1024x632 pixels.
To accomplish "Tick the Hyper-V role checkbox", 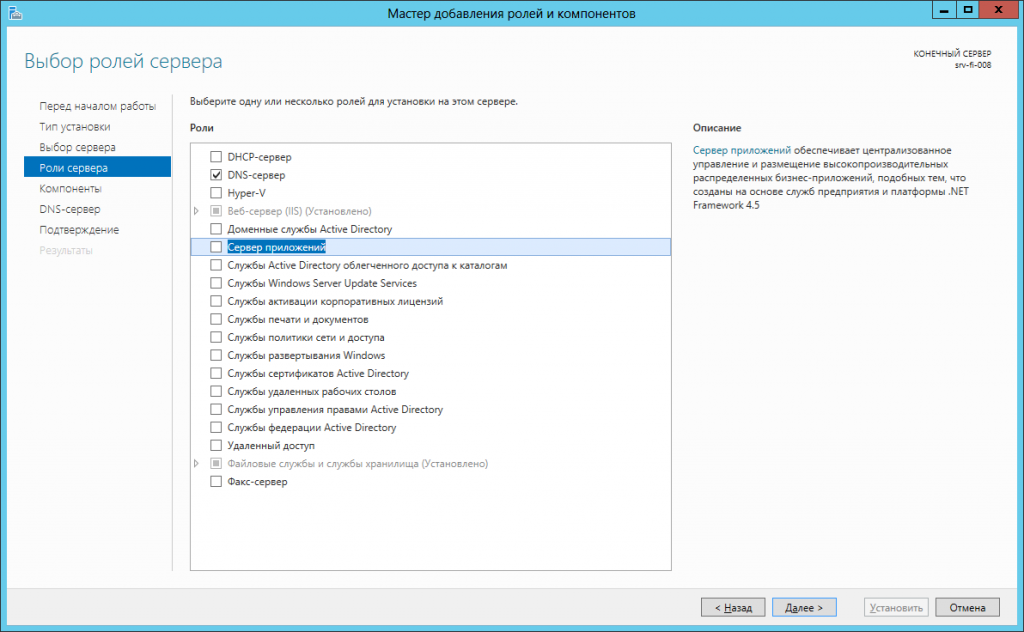I will click(x=215, y=193).
